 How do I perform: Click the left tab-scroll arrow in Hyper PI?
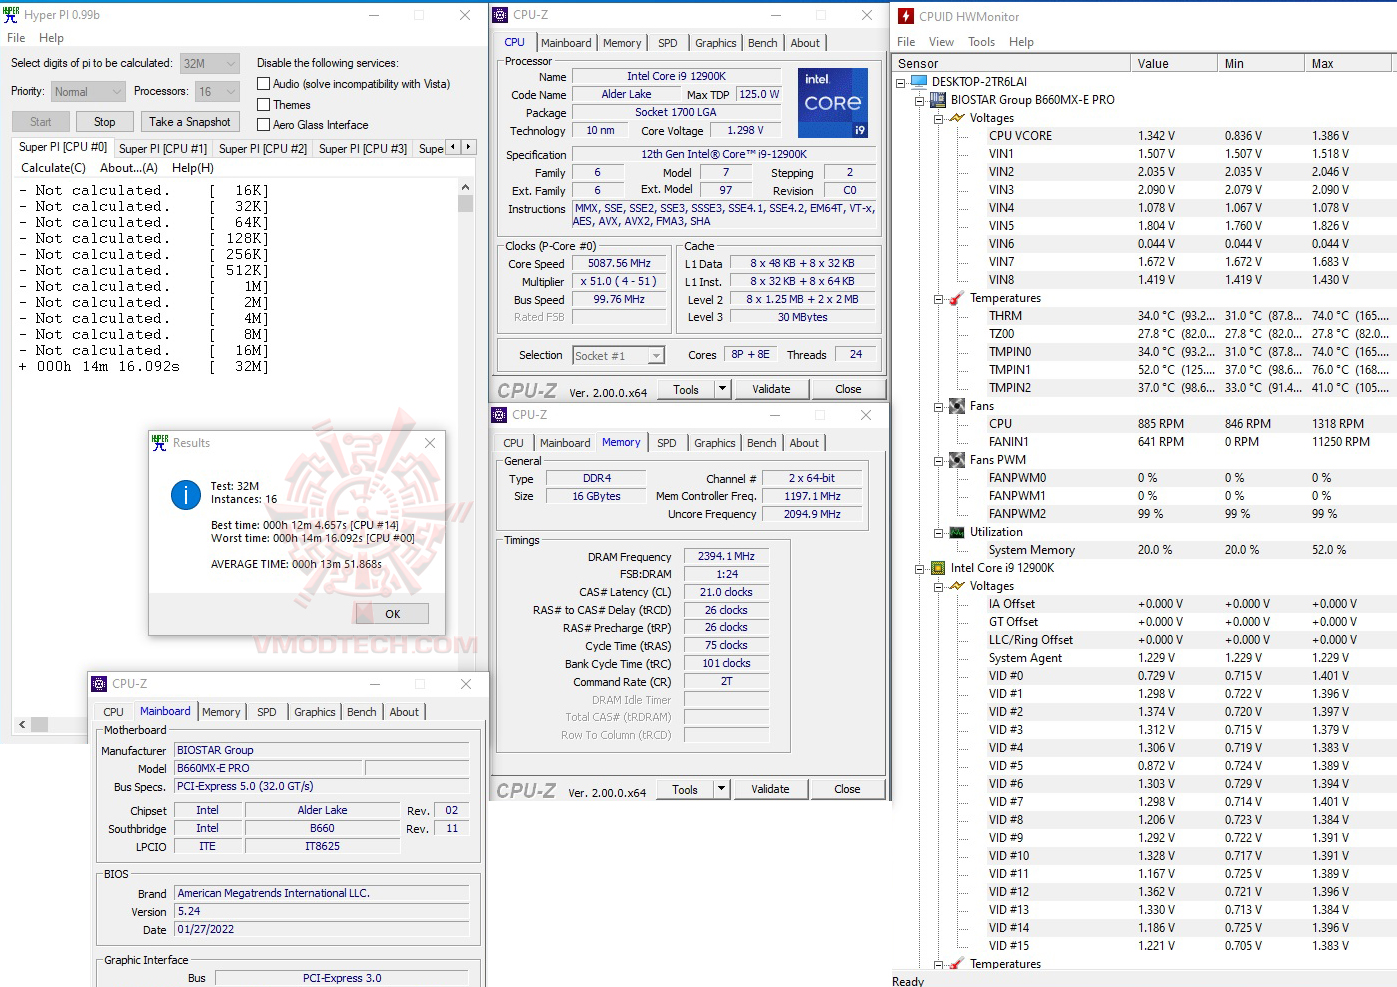tap(453, 147)
